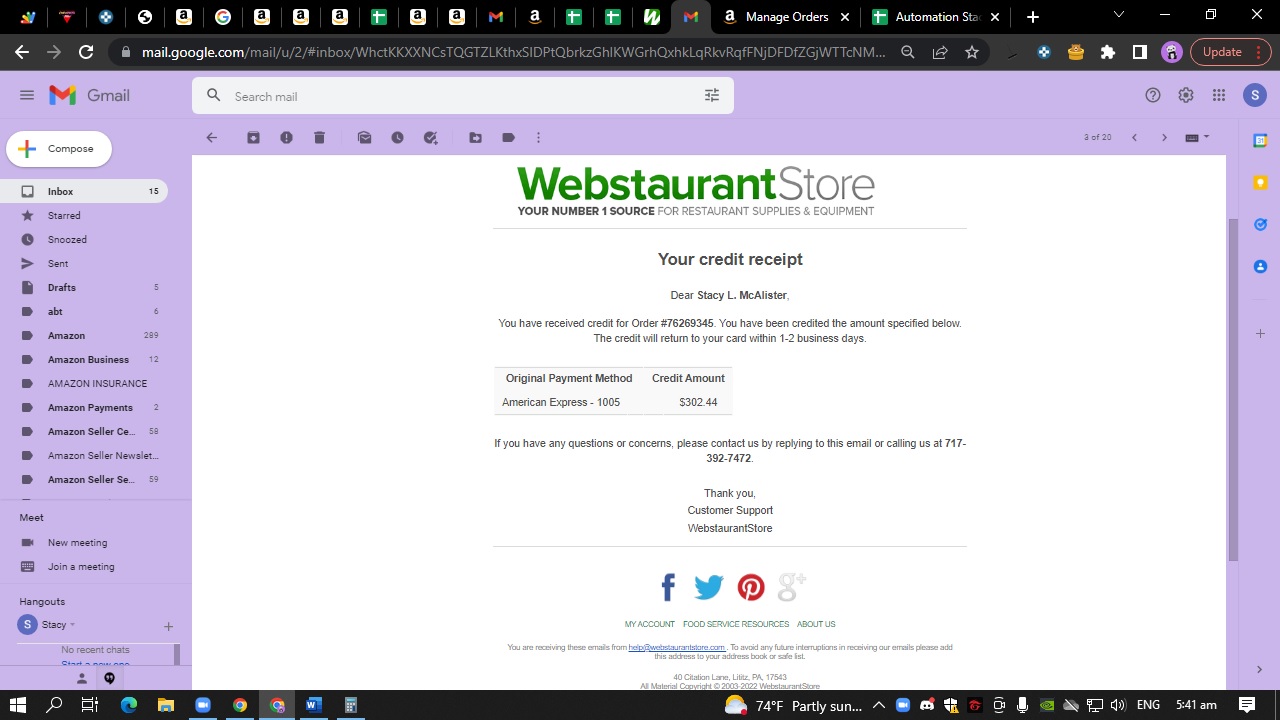Show search options filter icon
1280x720 pixels.
(x=712, y=96)
